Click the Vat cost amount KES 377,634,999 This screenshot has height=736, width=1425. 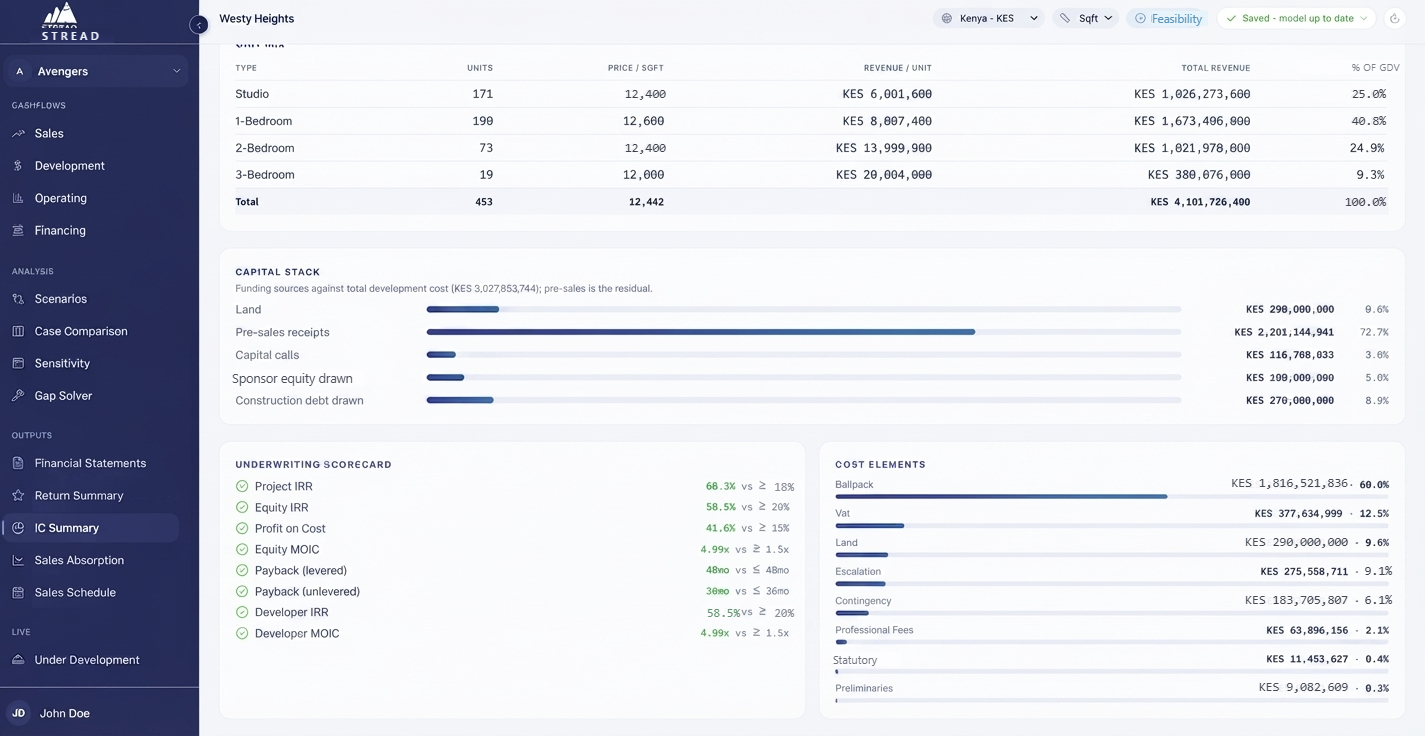[x=1299, y=514]
